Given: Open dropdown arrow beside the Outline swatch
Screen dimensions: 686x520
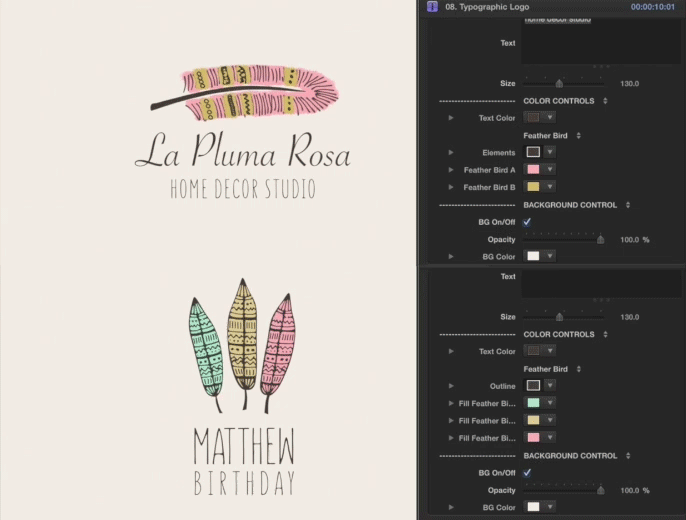Looking at the screenshot, I should pos(549,386).
